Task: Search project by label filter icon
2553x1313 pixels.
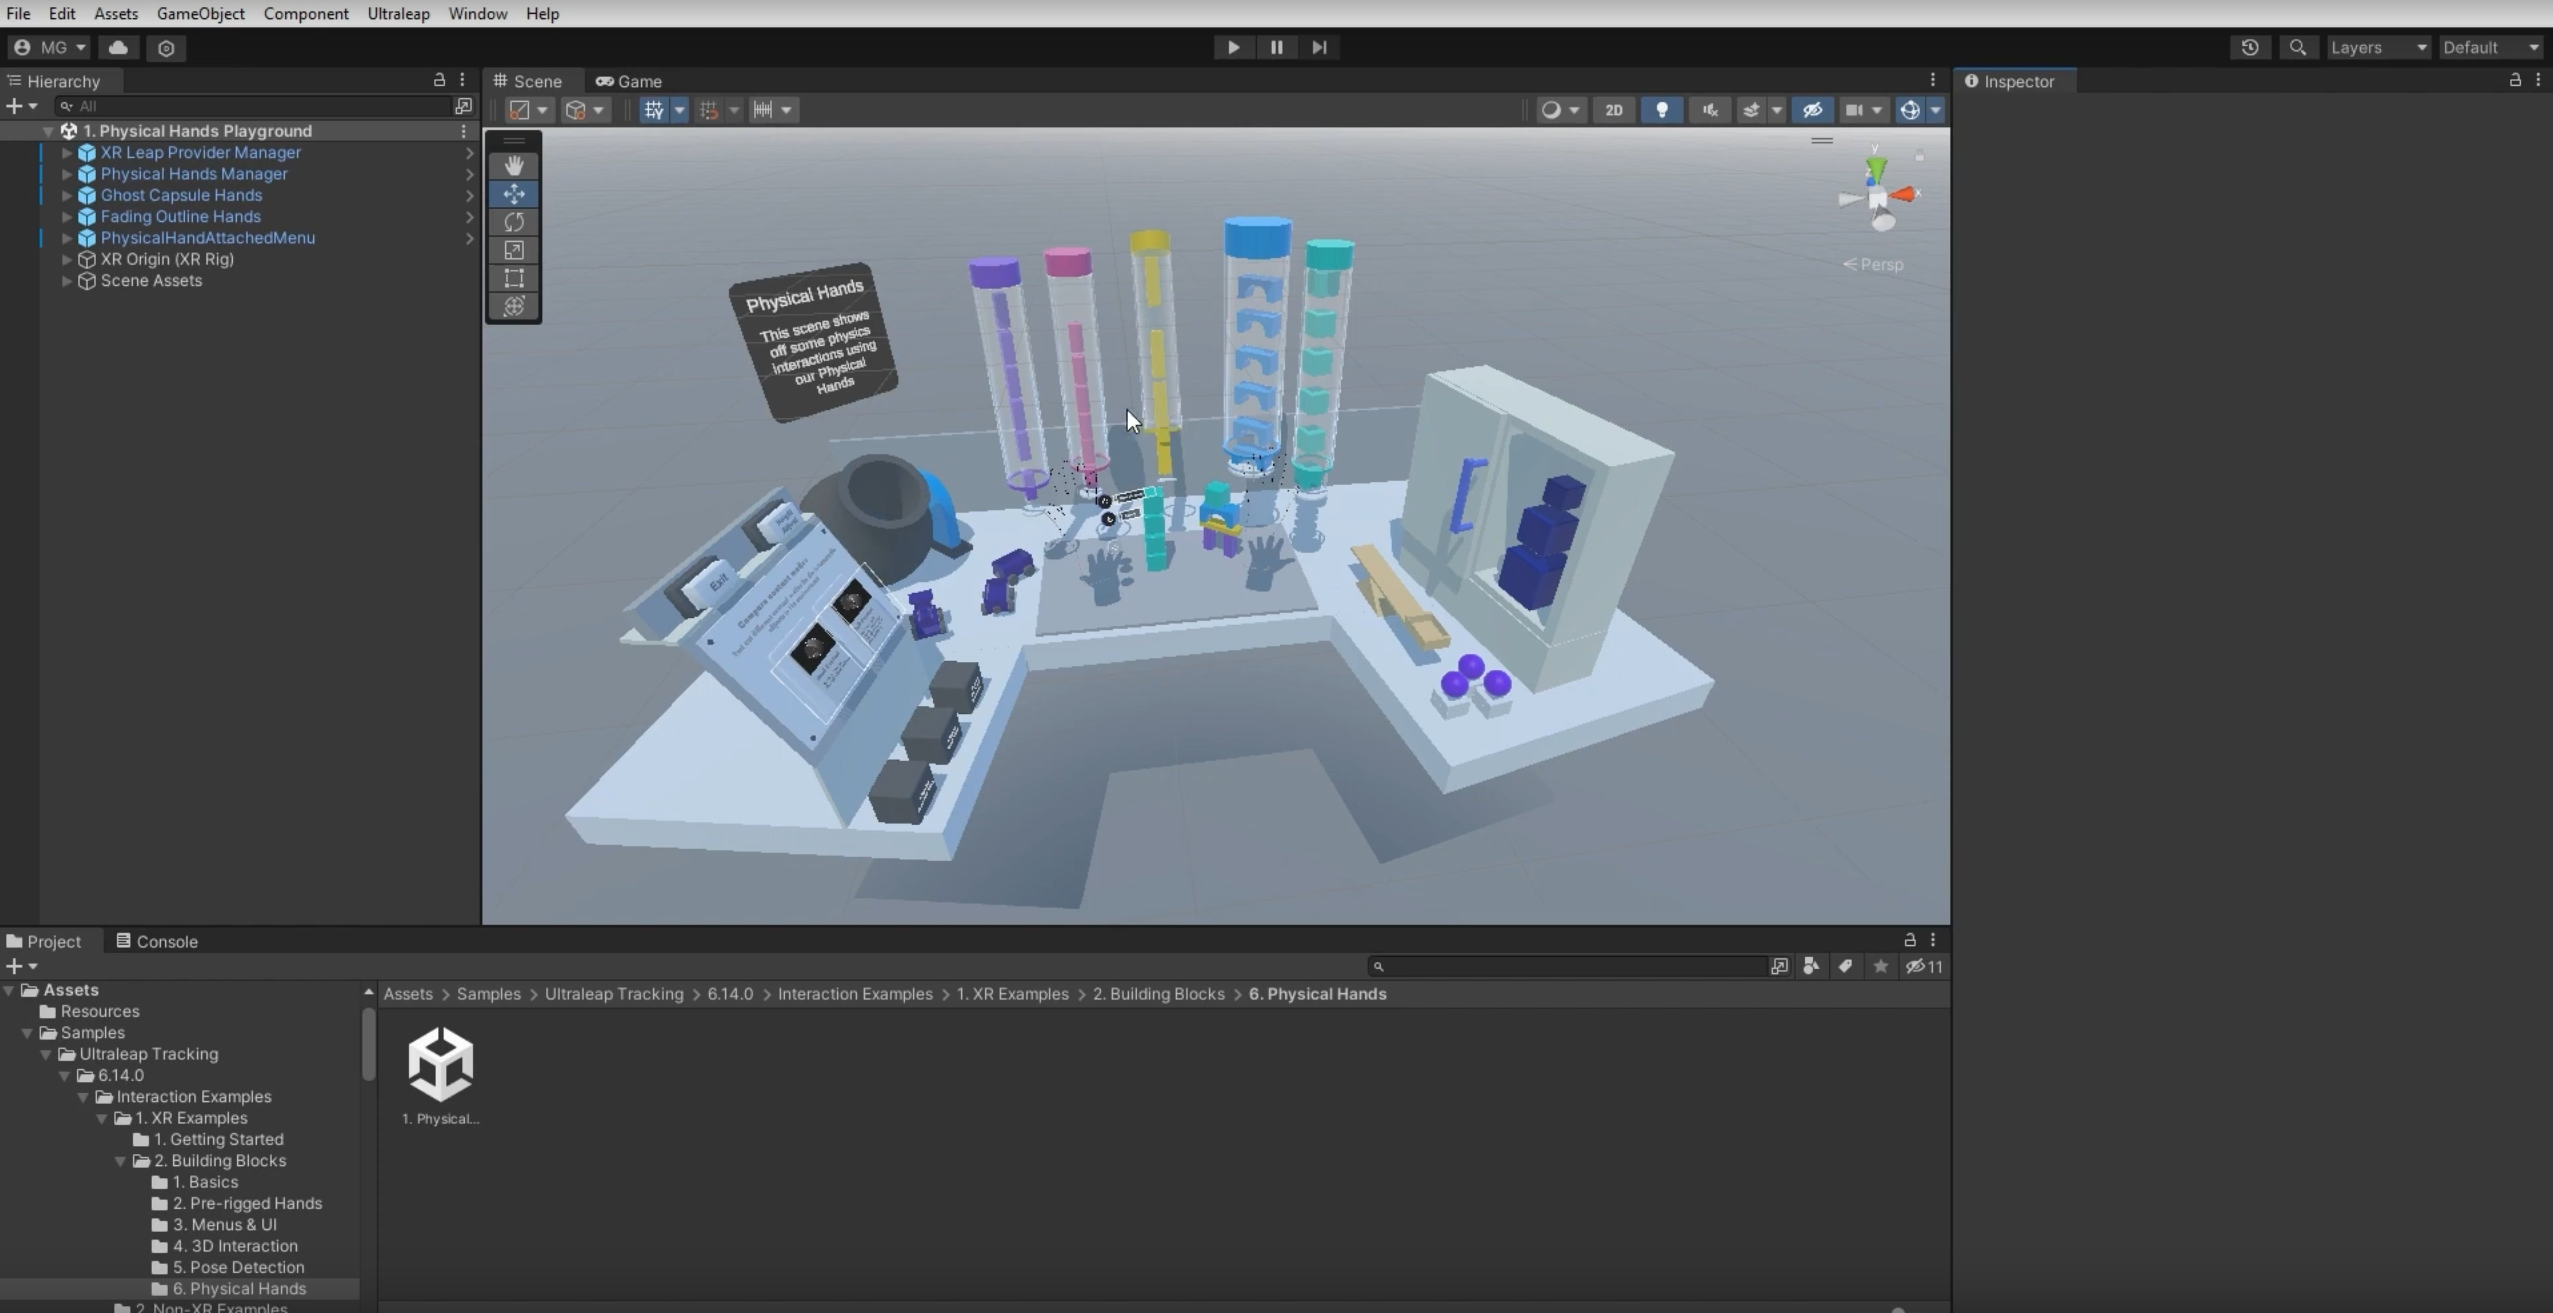Action: click(1845, 966)
